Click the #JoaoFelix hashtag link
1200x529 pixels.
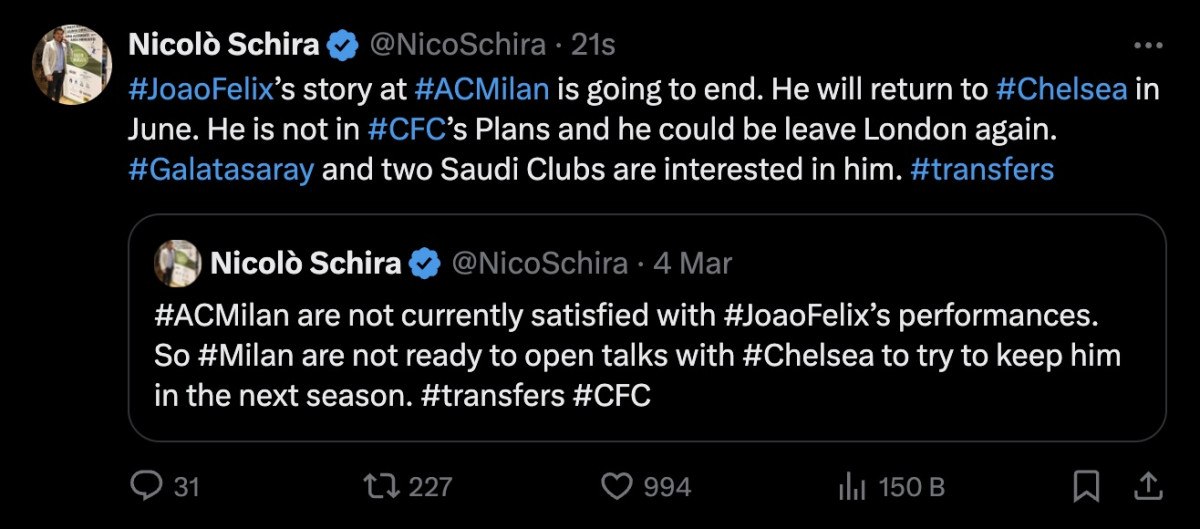tap(201, 88)
